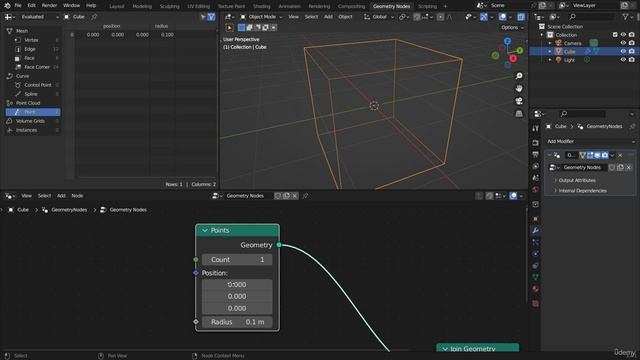Screen dimensions: 640x360
Task: Click the Radius 0.1 m field
Action: (x=237, y=322)
